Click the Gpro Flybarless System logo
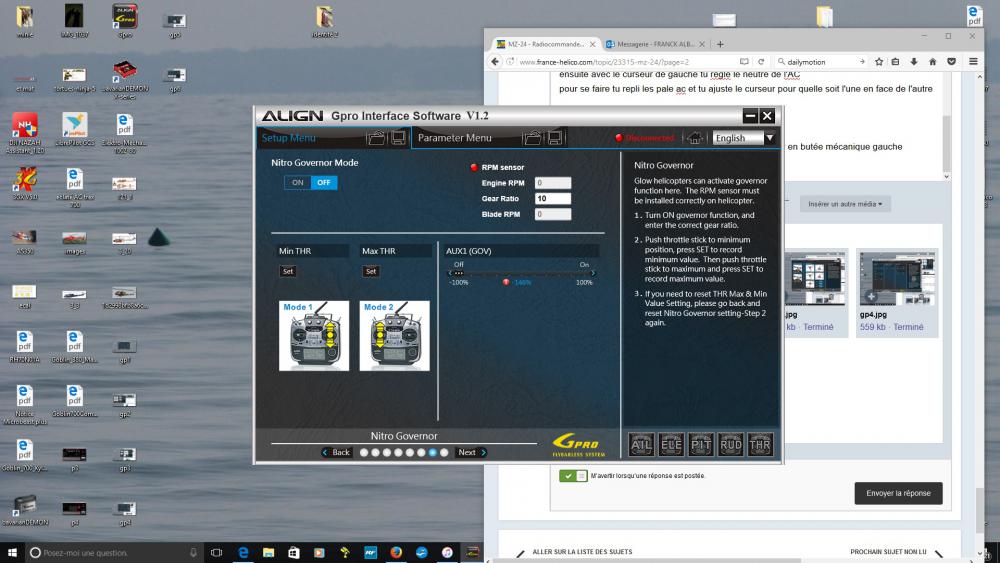The height and width of the screenshot is (563, 1000). click(x=578, y=445)
